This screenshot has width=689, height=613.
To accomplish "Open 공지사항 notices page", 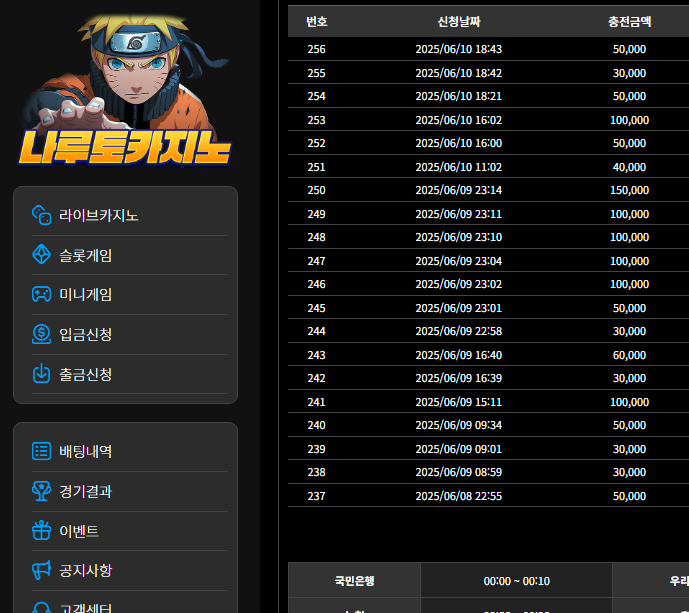I will pyautogui.click(x=86, y=570).
